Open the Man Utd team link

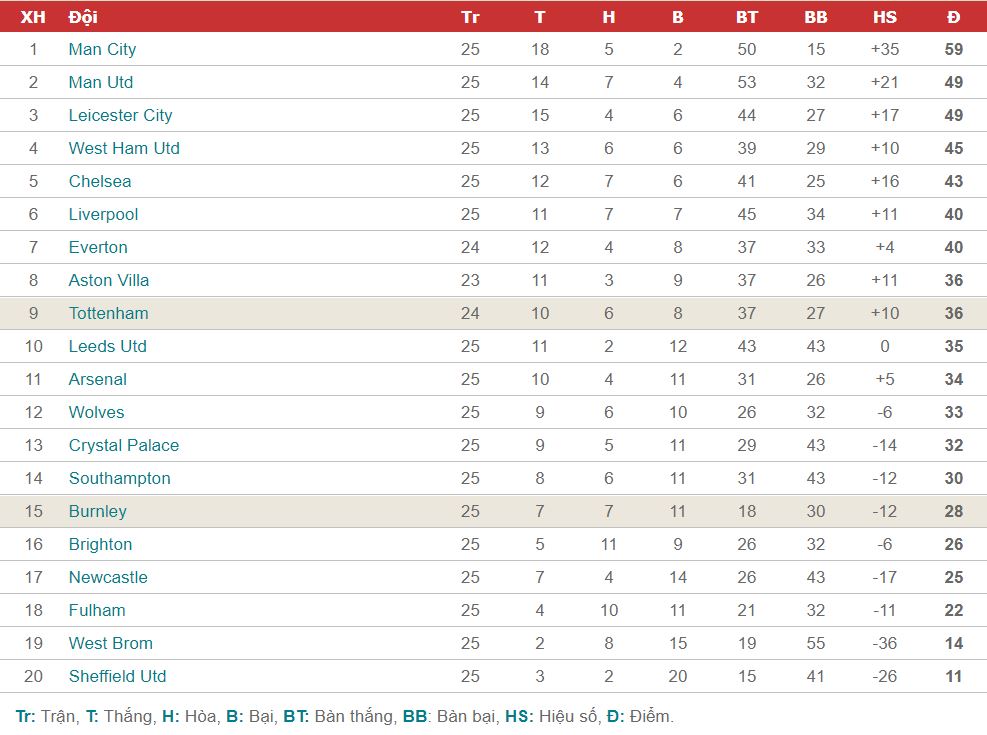[101, 82]
